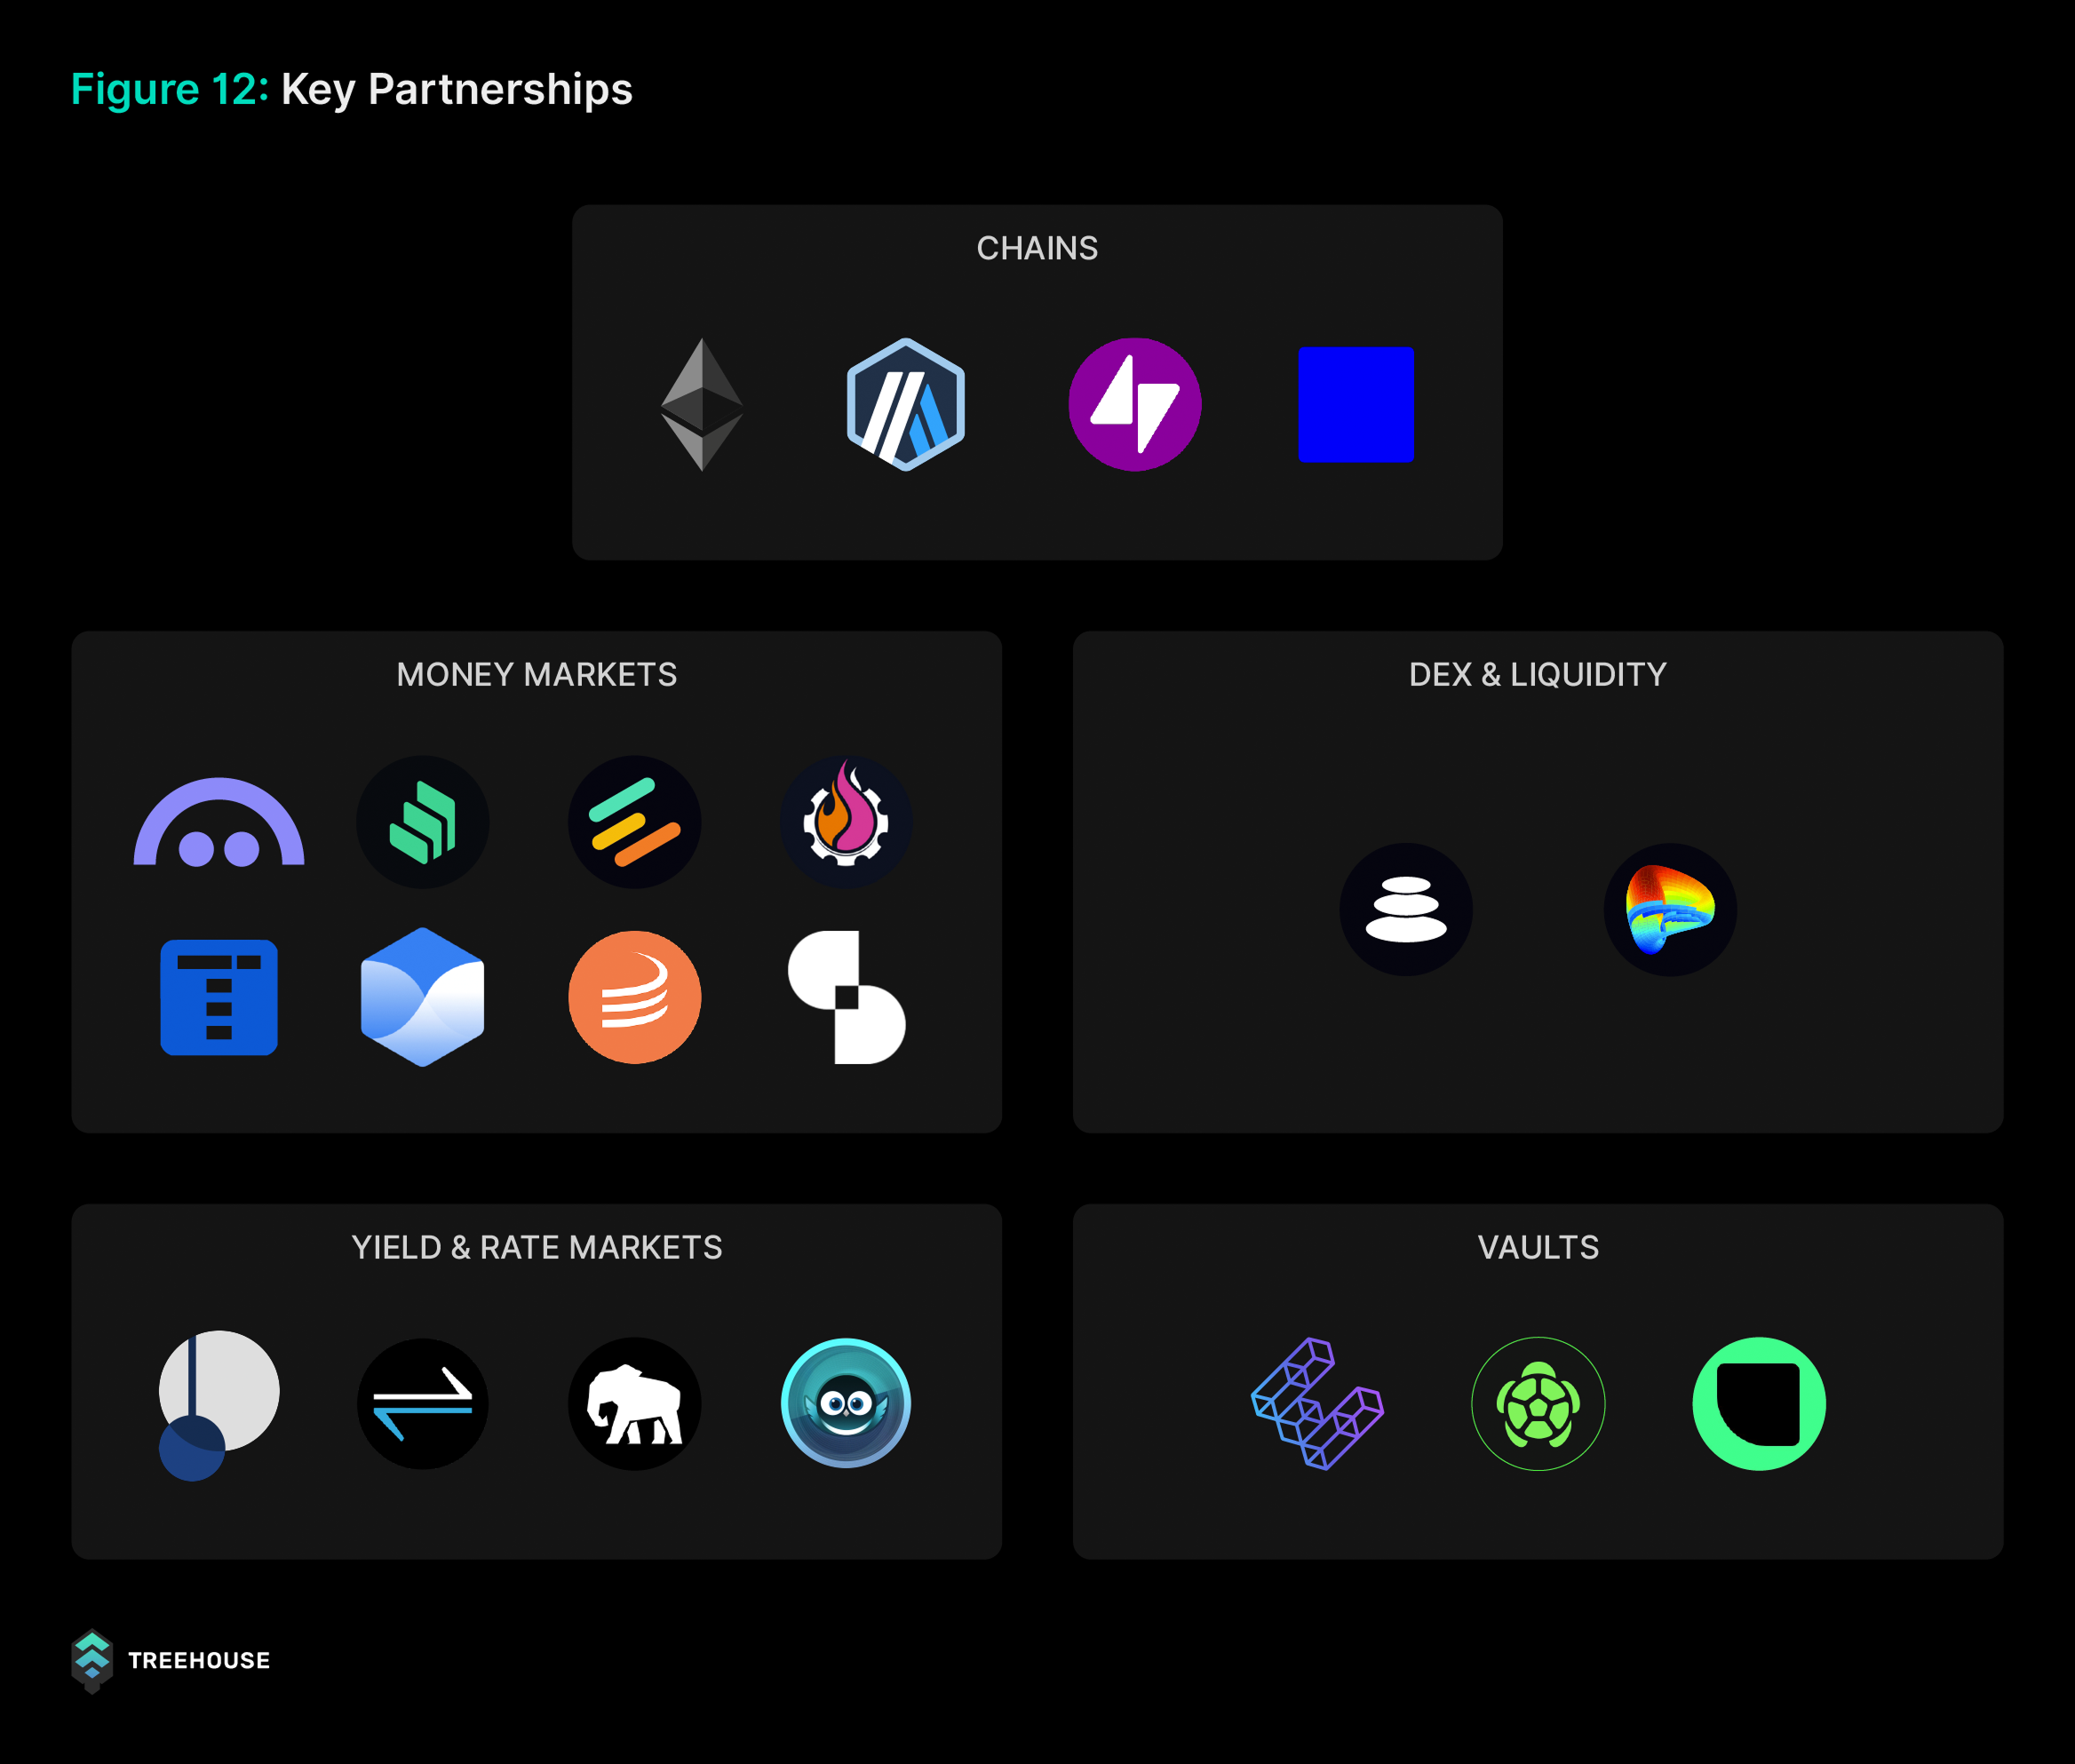This screenshot has height=1764, width=2075.
Task: Select the striped green-yellow-orange circle logo
Action: pyautogui.click(x=634, y=822)
